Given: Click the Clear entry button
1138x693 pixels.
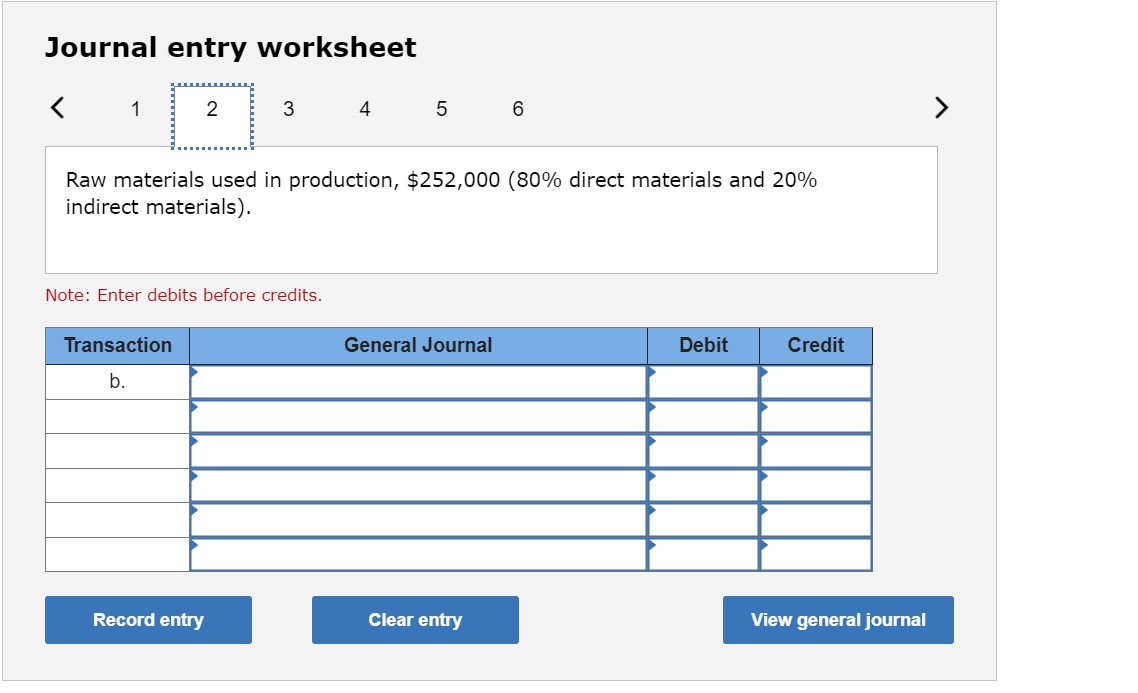Looking at the screenshot, I should click(x=416, y=619).
